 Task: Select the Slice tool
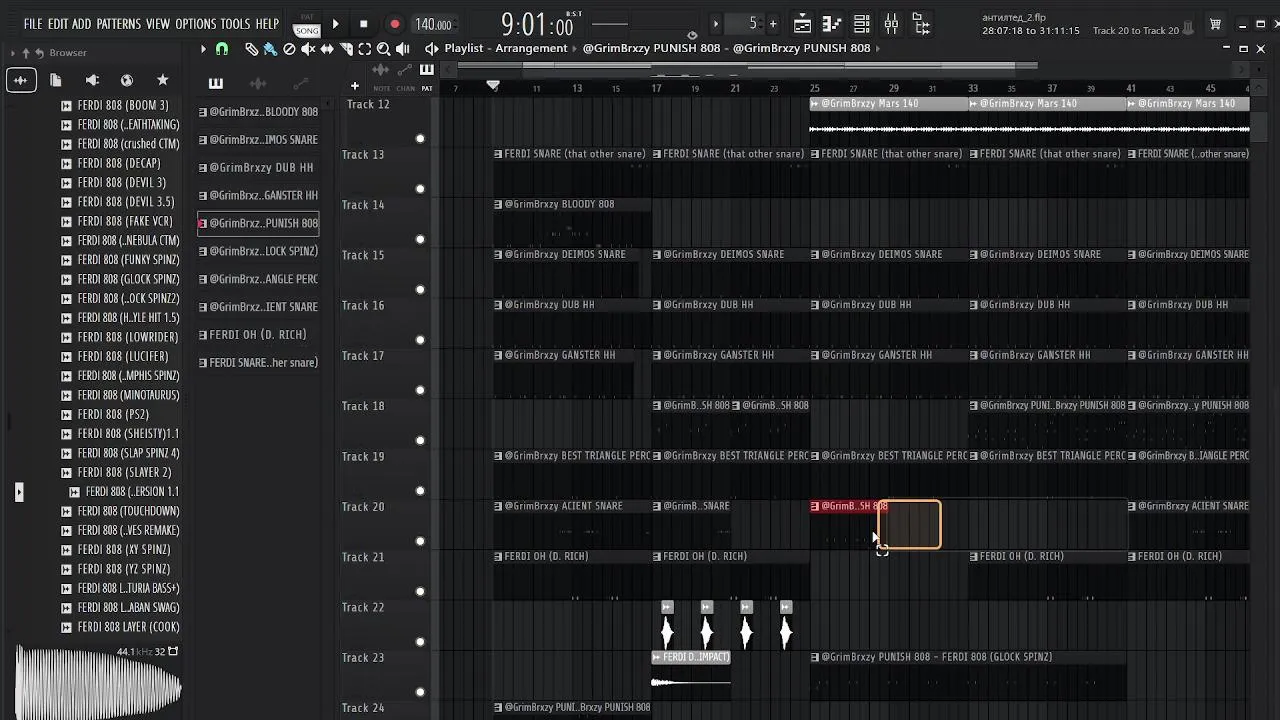tap(346, 48)
